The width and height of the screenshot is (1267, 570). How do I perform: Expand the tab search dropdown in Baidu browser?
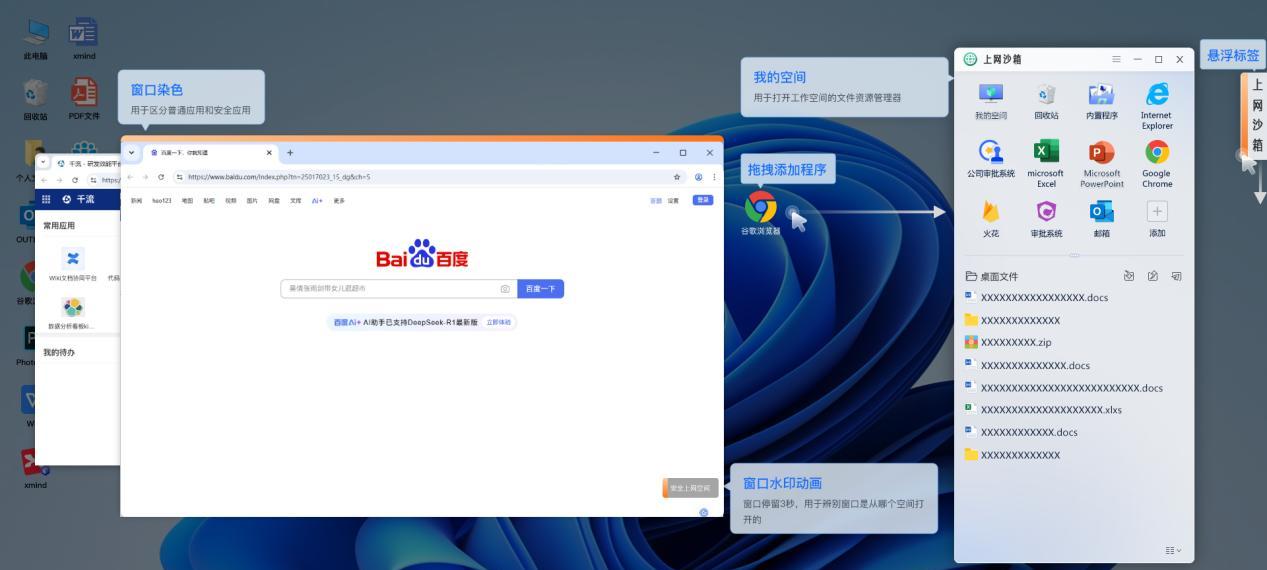pyautogui.click(x=132, y=153)
